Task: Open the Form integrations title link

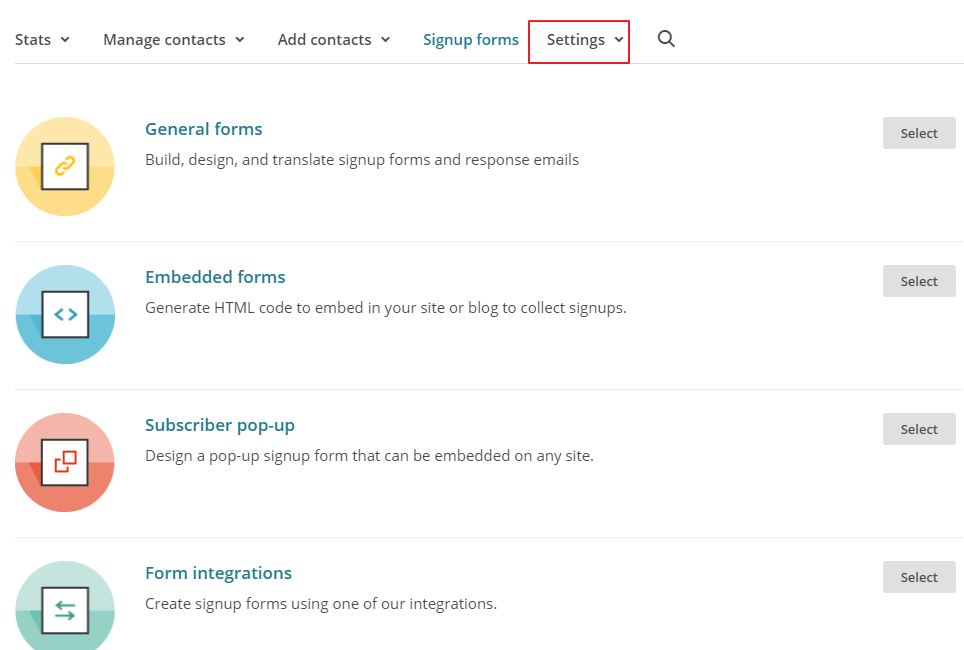Action: [x=218, y=573]
